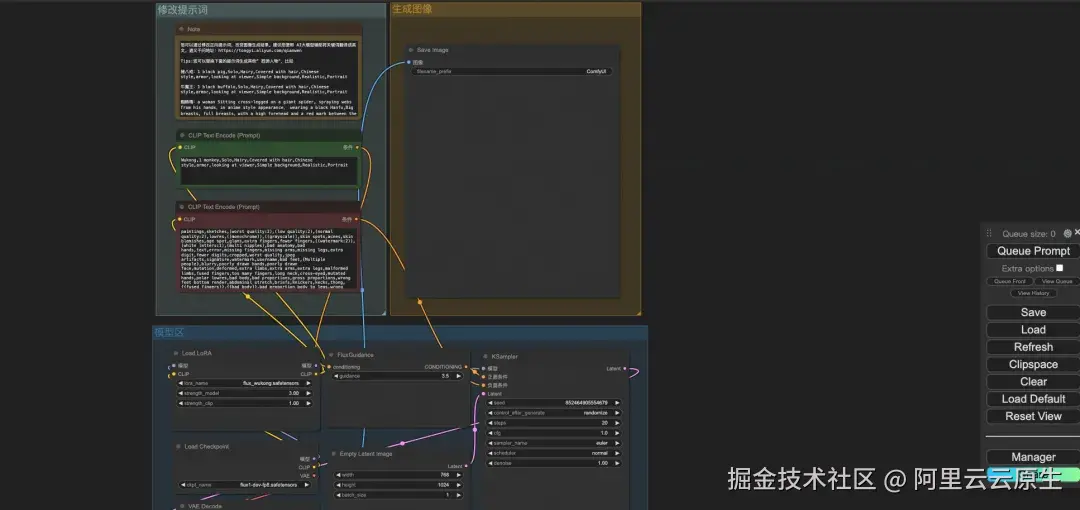
Task: Click the positive prompt text box starting with Wukong
Action: [269, 172]
